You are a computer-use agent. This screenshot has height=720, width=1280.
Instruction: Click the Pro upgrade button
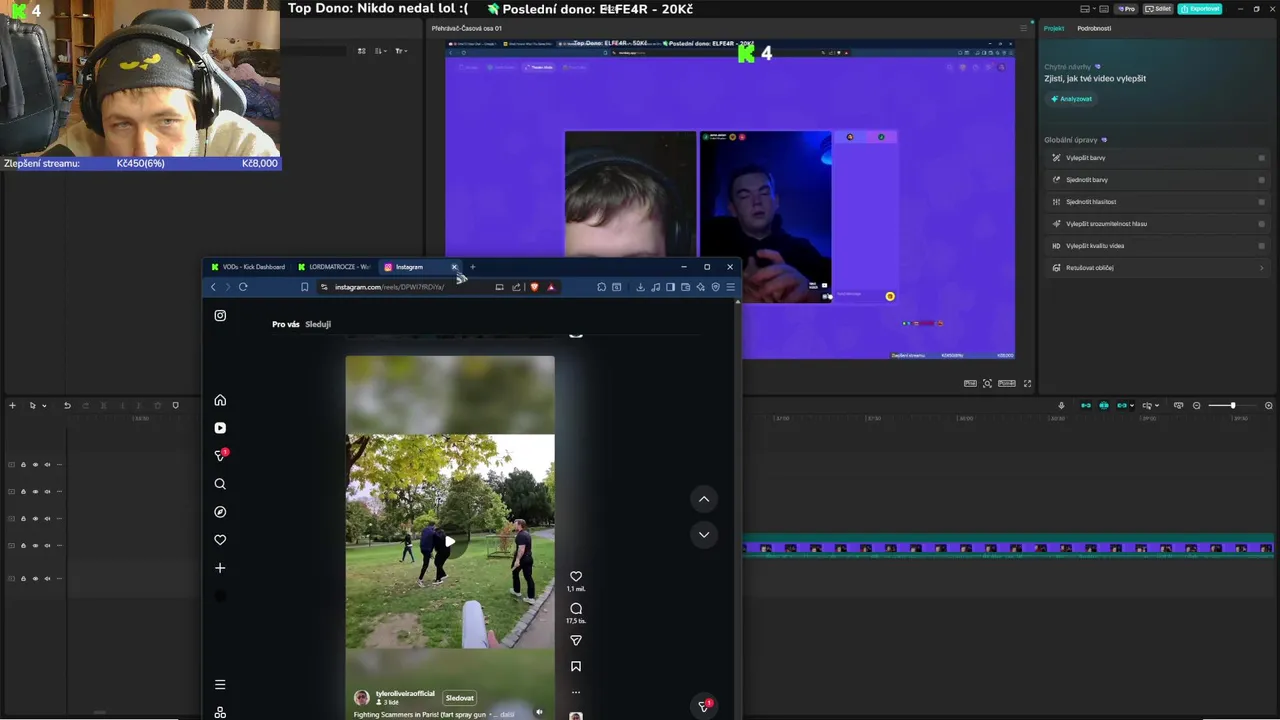tap(1127, 9)
